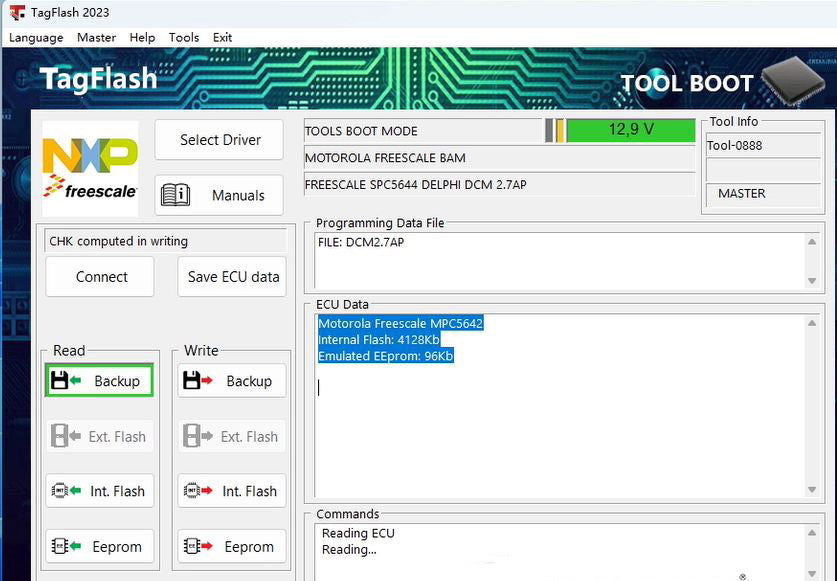Click CHK computed in writing status
Viewport: 837px width, 581px height.
[x=165, y=241]
